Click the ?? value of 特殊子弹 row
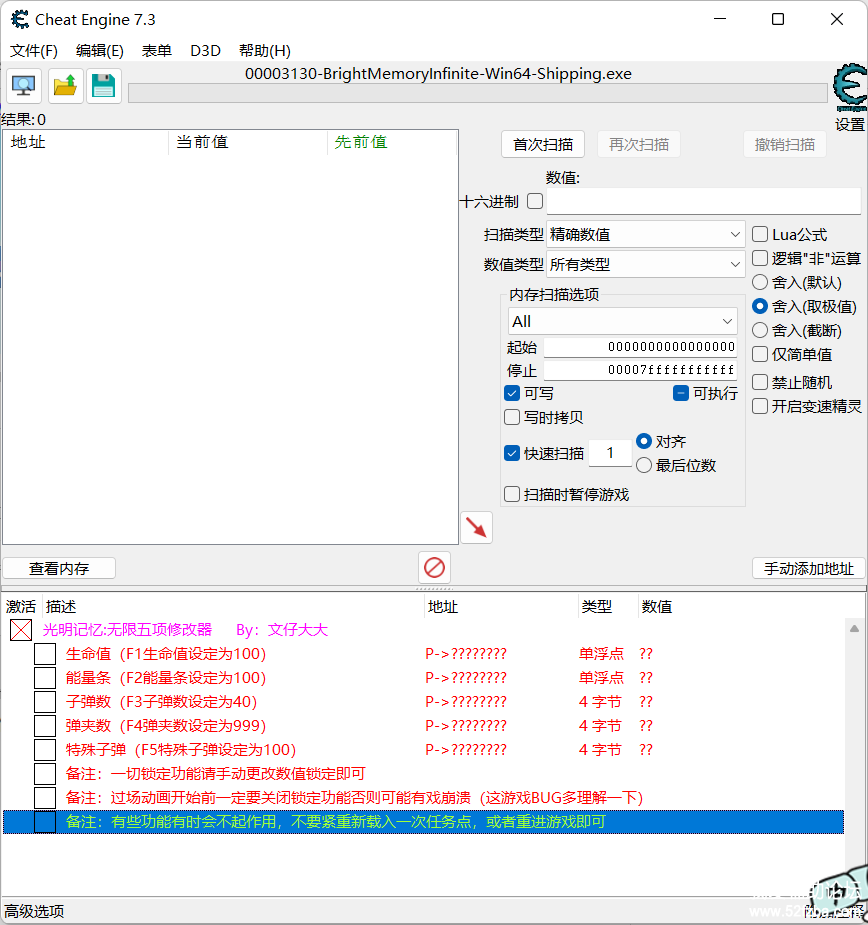This screenshot has width=868, height=925. [x=646, y=750]
